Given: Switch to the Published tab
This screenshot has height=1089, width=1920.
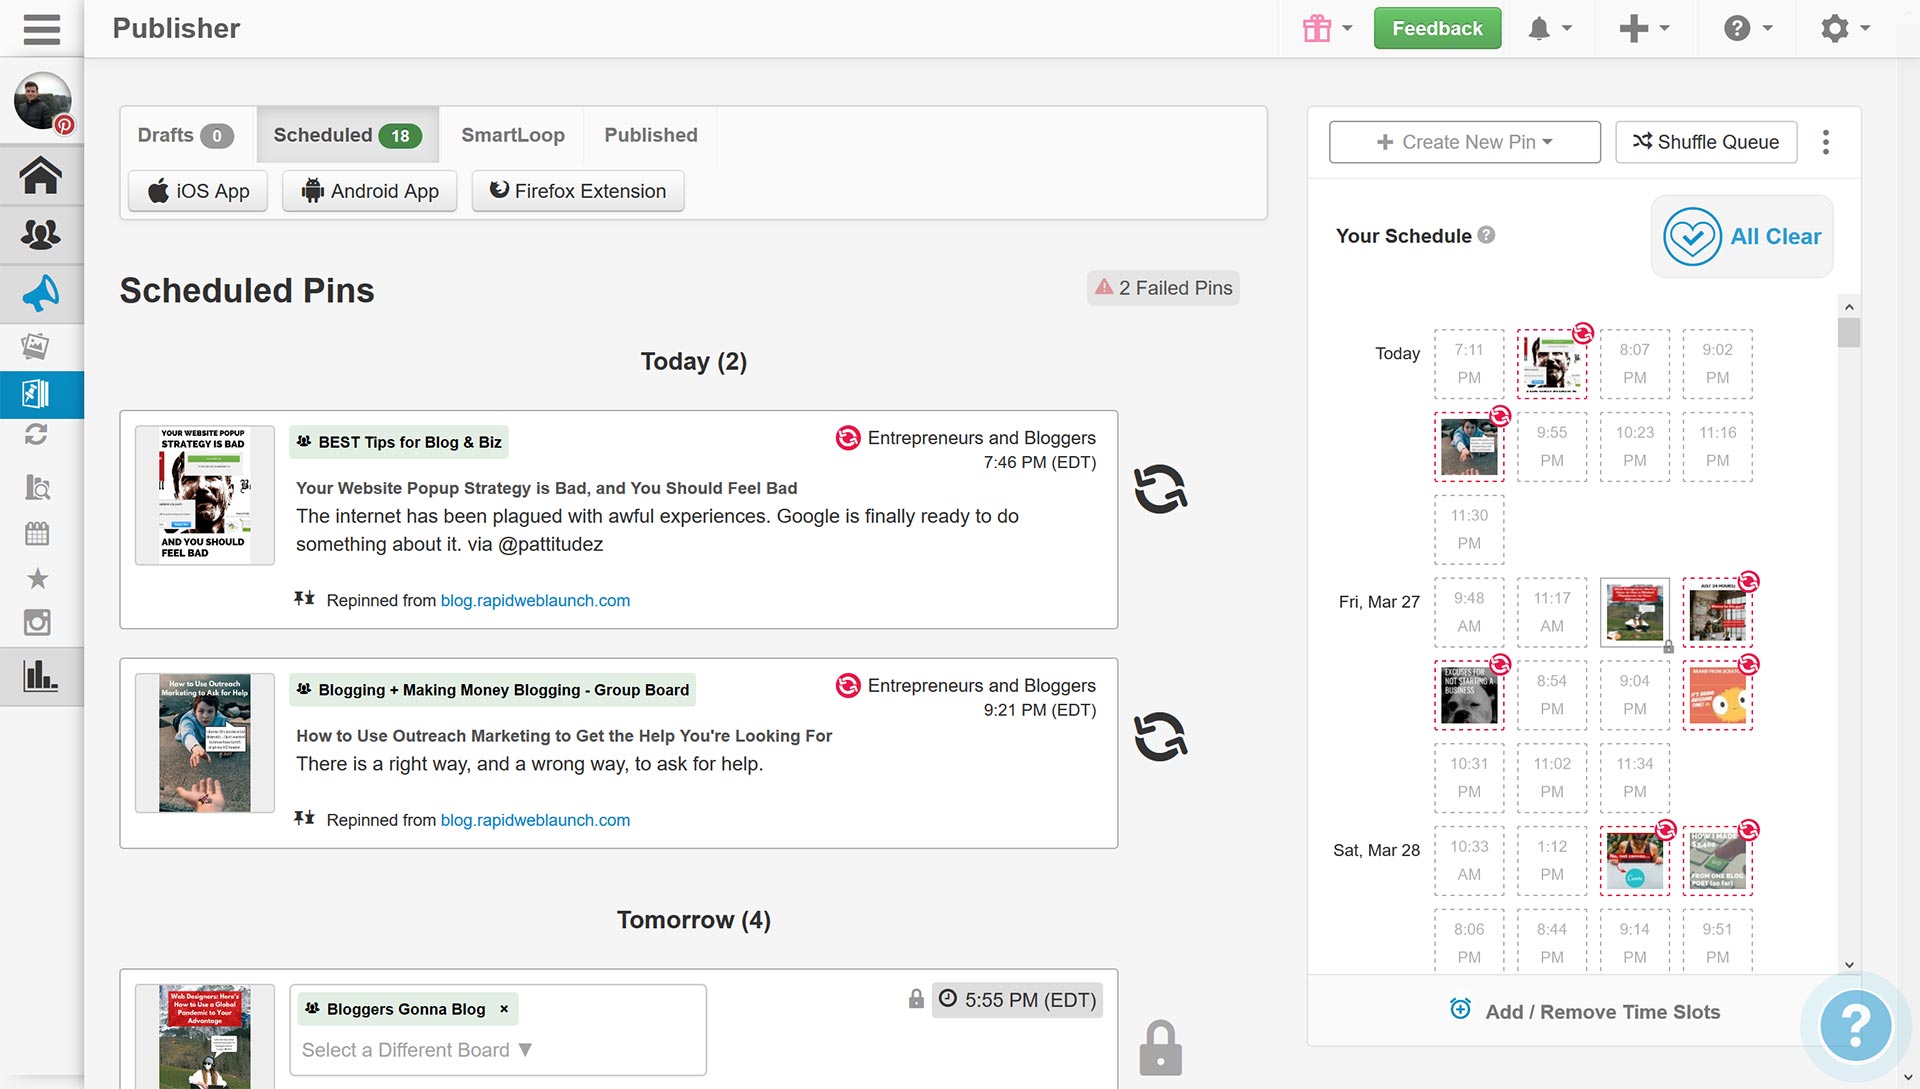Looking at the screenshot, I should point(651,135).
